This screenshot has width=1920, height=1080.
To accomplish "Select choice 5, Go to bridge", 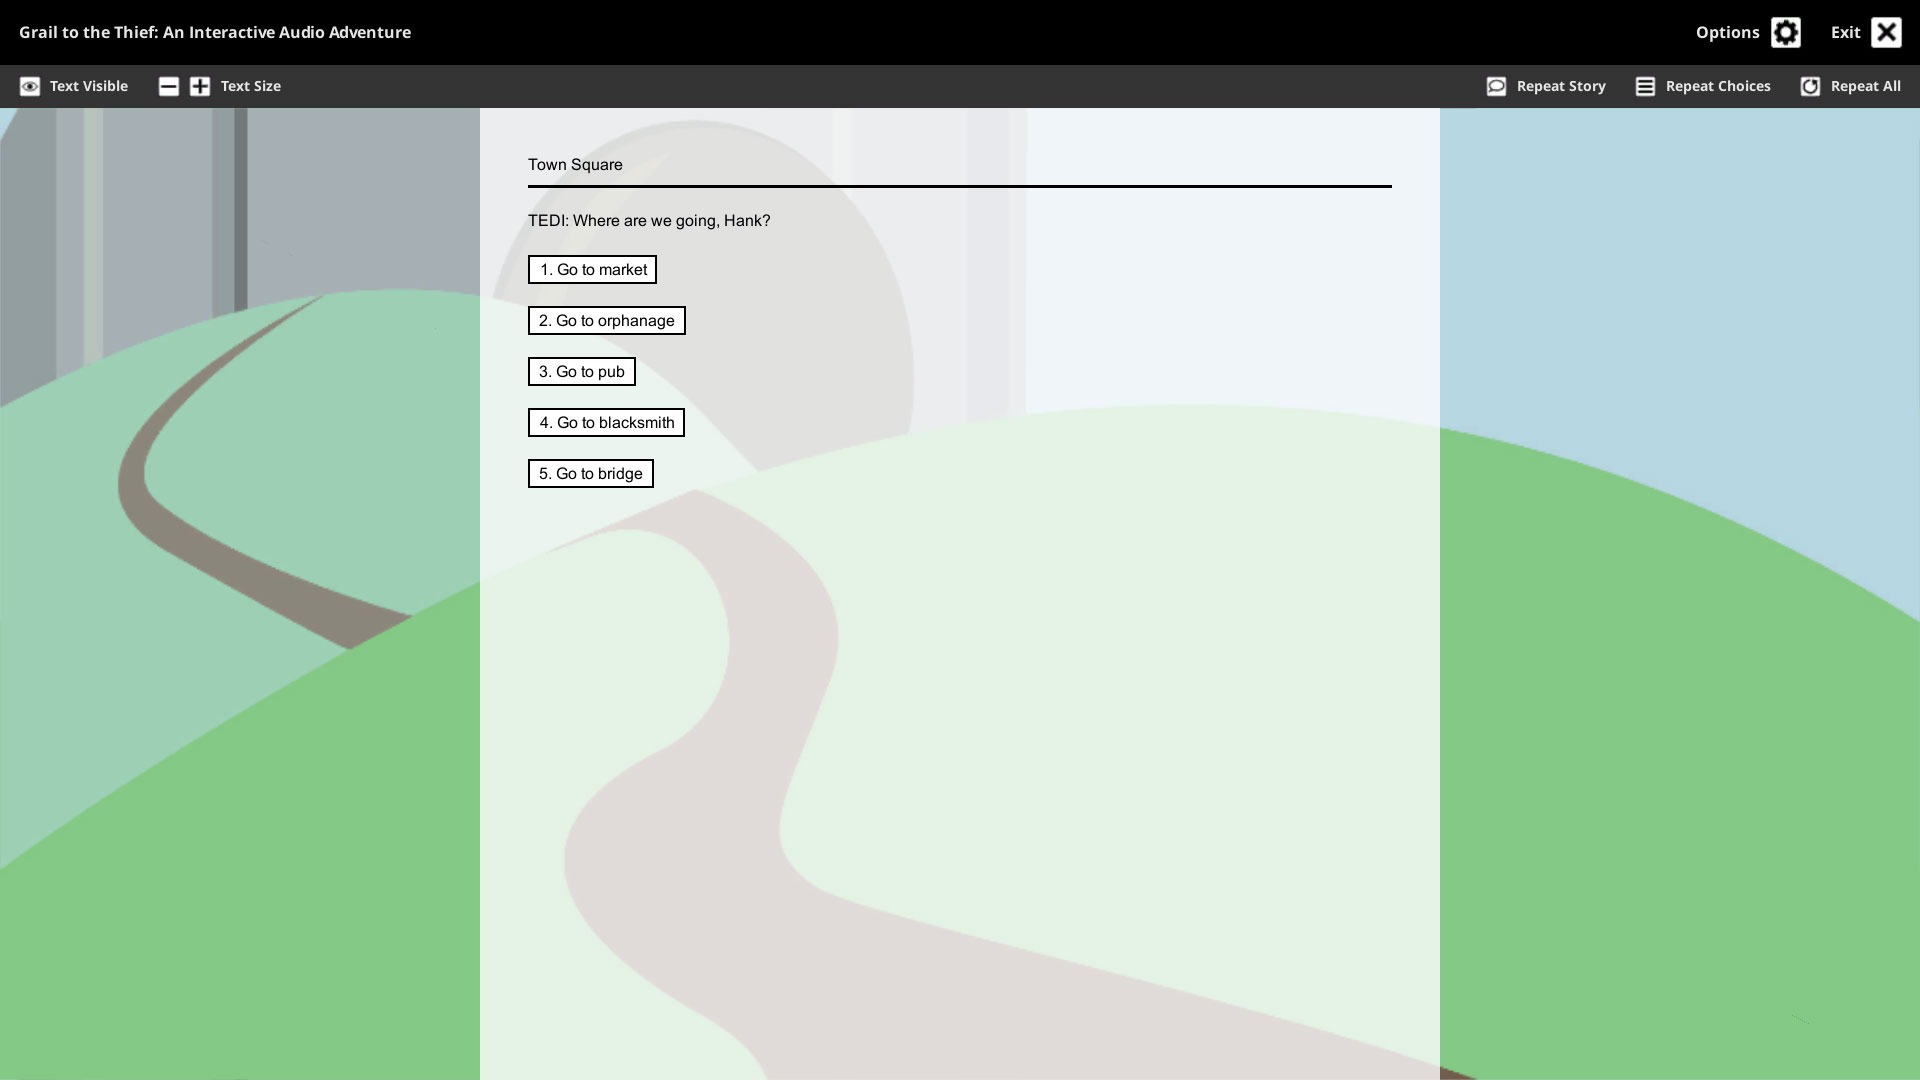I will point(590,473).
